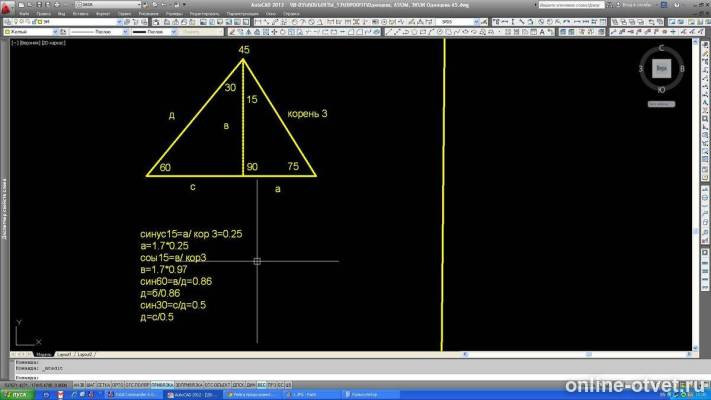Toggle 3DПРИВЯЗКА 3D object snap in status bar
The image size is (711, 400).
coord(189,385)
